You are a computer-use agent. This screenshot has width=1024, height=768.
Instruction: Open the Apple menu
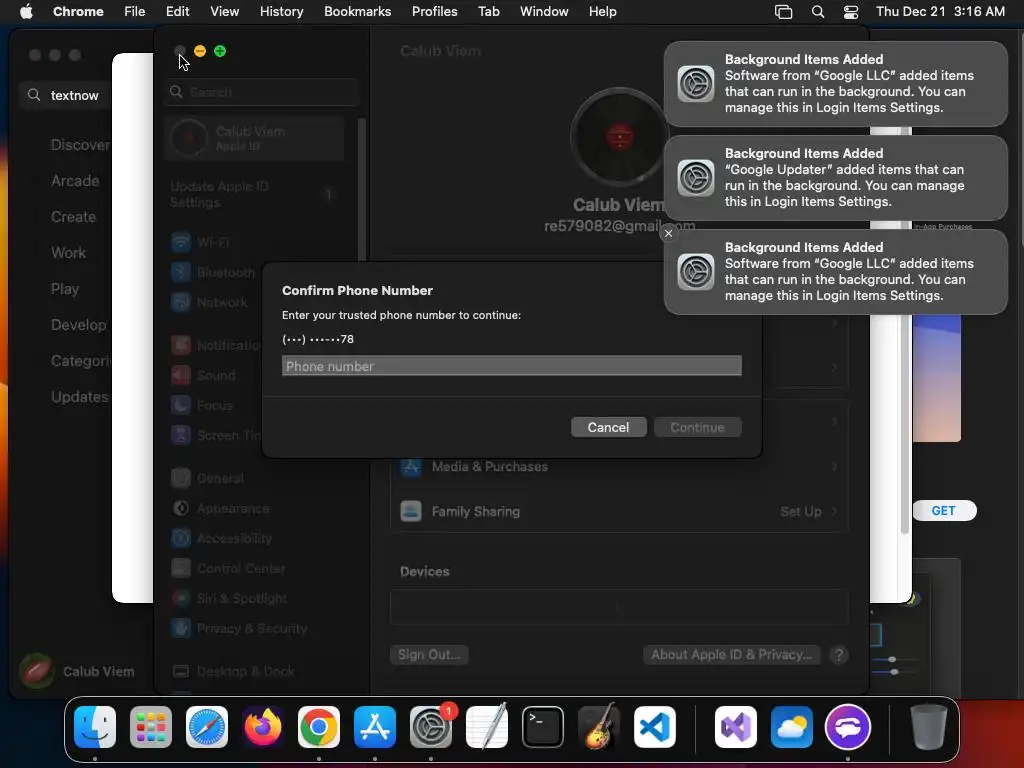26,11
